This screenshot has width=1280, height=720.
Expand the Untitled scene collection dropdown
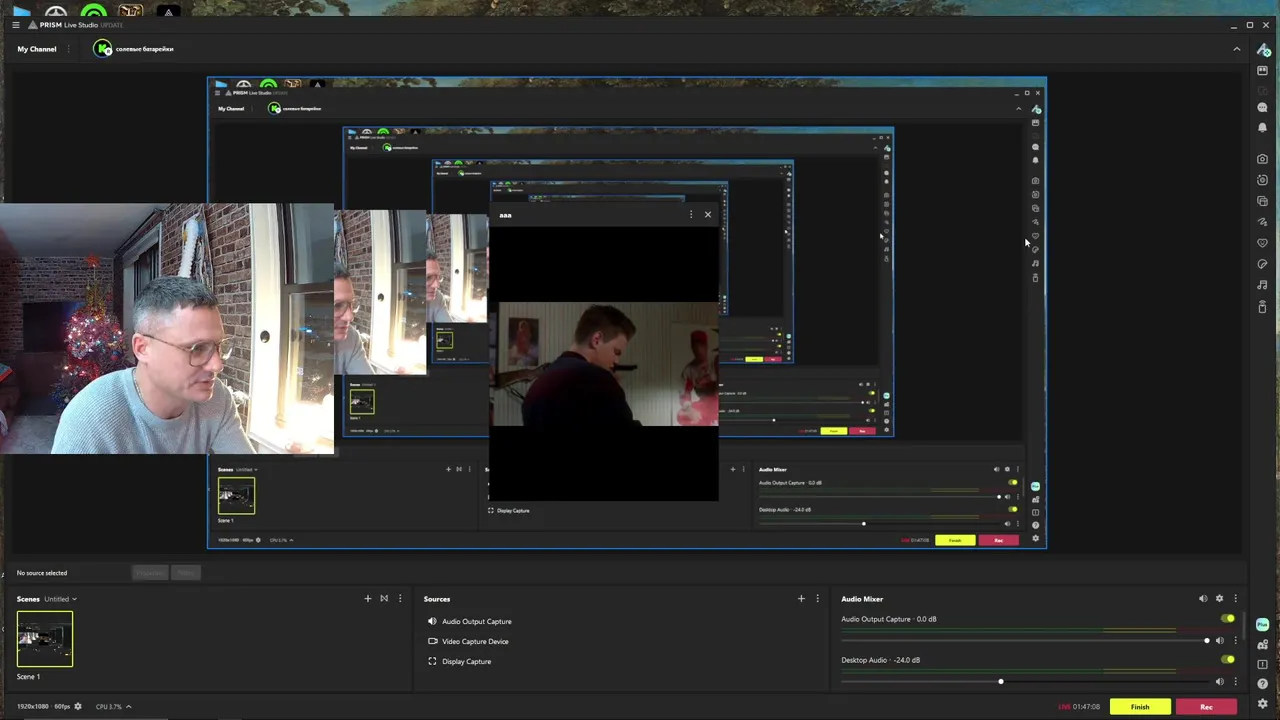coord(61,599)
